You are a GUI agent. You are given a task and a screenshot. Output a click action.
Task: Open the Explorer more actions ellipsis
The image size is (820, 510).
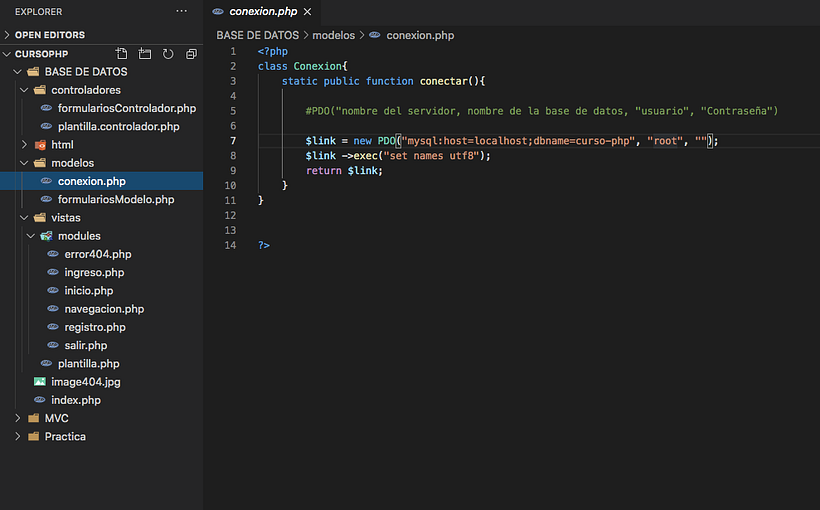(x=181, y=11)
